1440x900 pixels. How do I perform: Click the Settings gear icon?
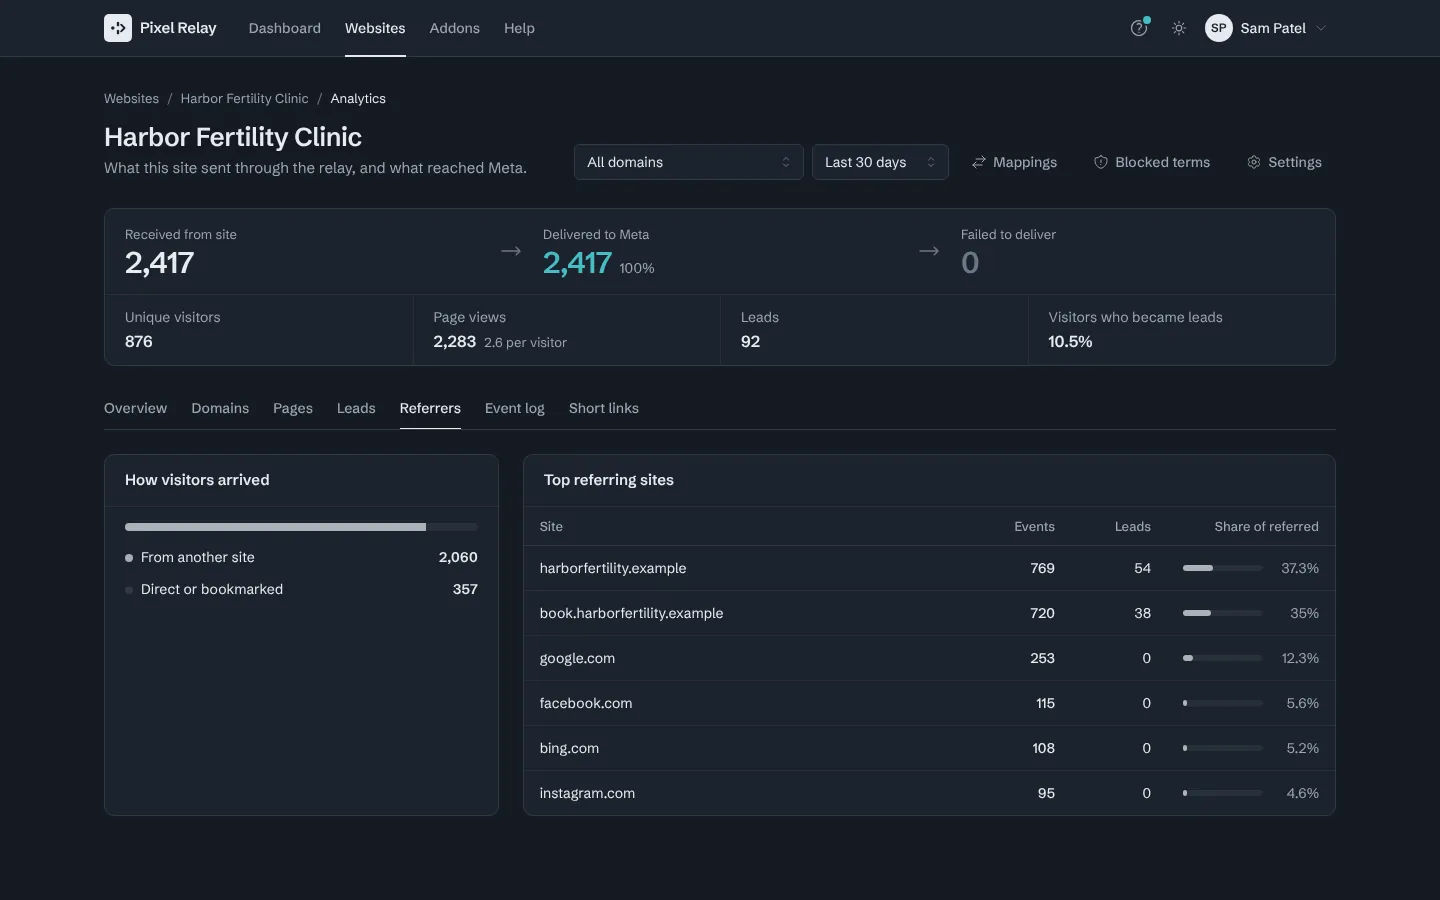(x=1253, y=162)
